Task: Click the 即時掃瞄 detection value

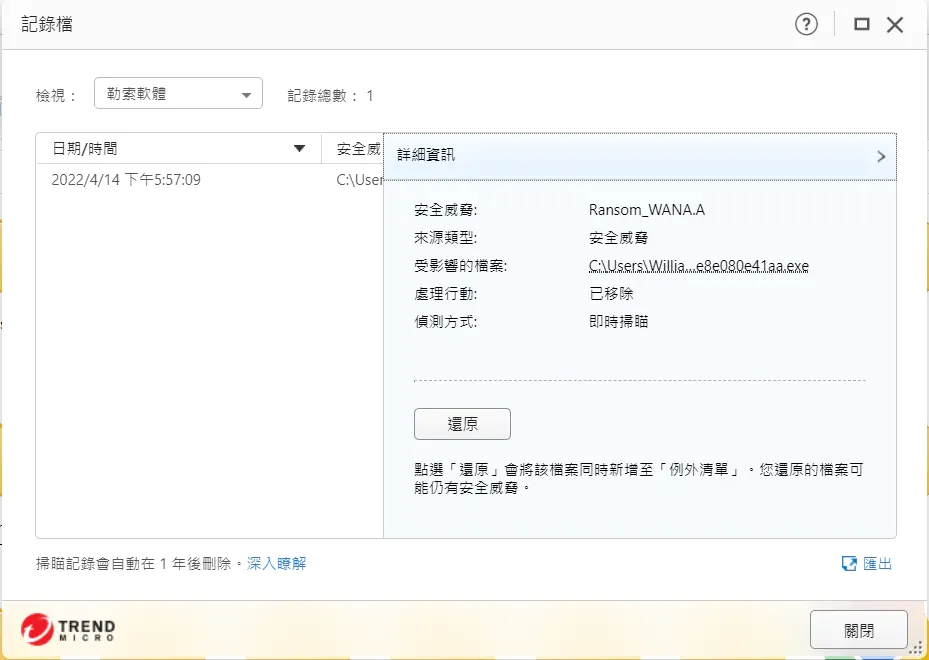Action: tap(619, 321)
